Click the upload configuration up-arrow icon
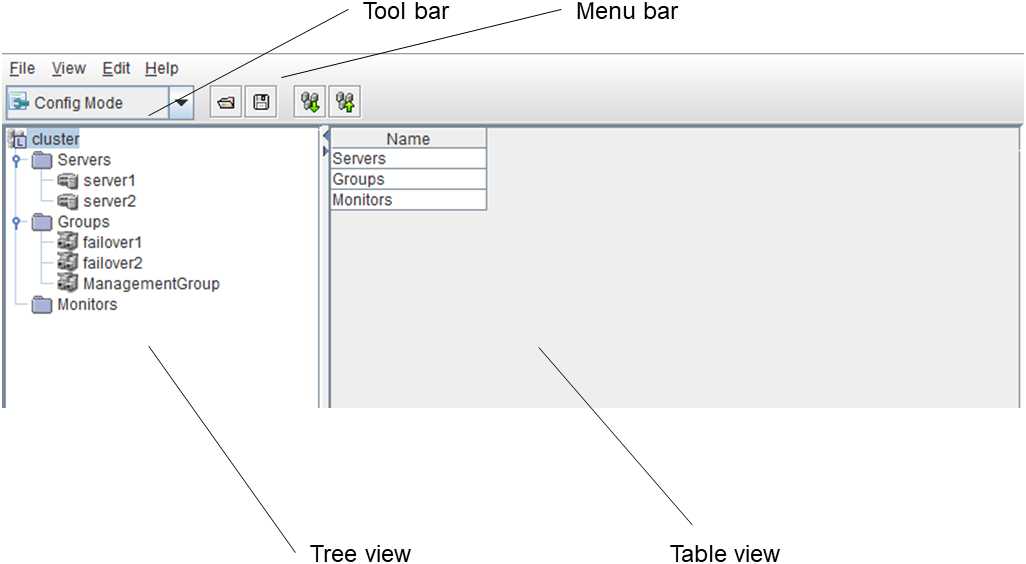This screenshot has height=564, width=1026. tap(346, 102)
